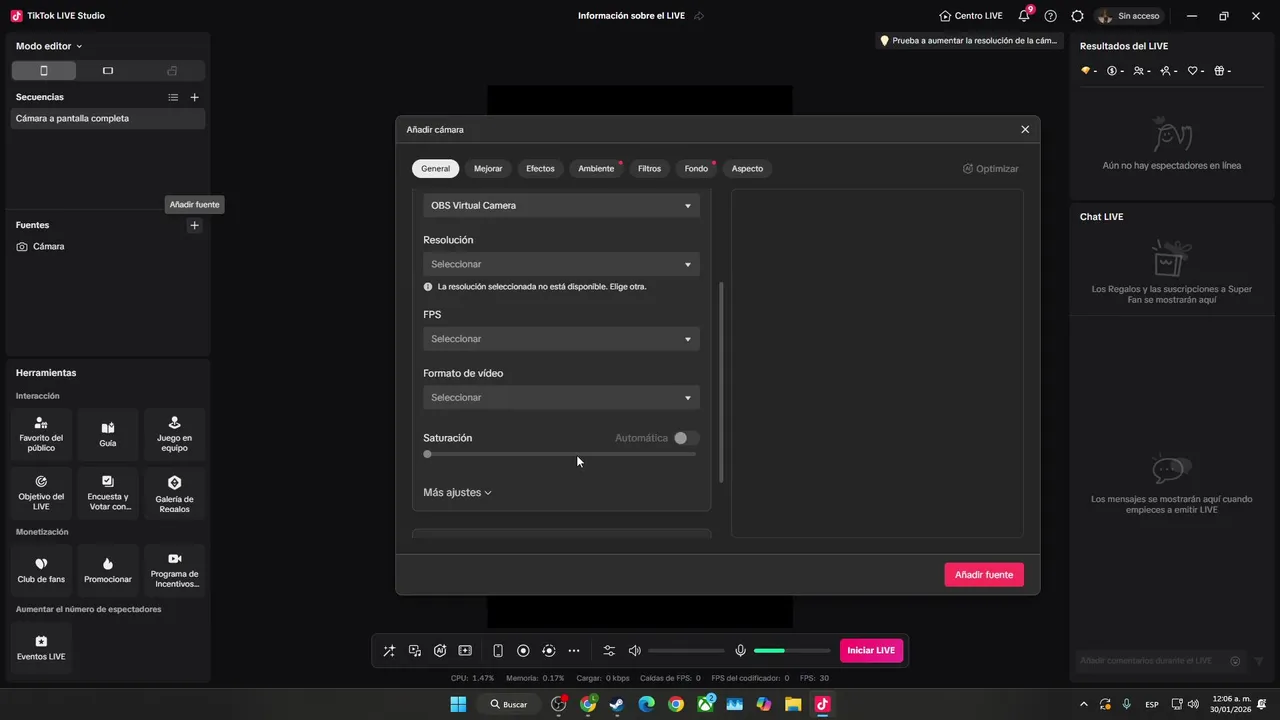Viewport: 1280px width, 720px height.
Task: Open the FPS dropdown
Action: click(x=561, y=339)
